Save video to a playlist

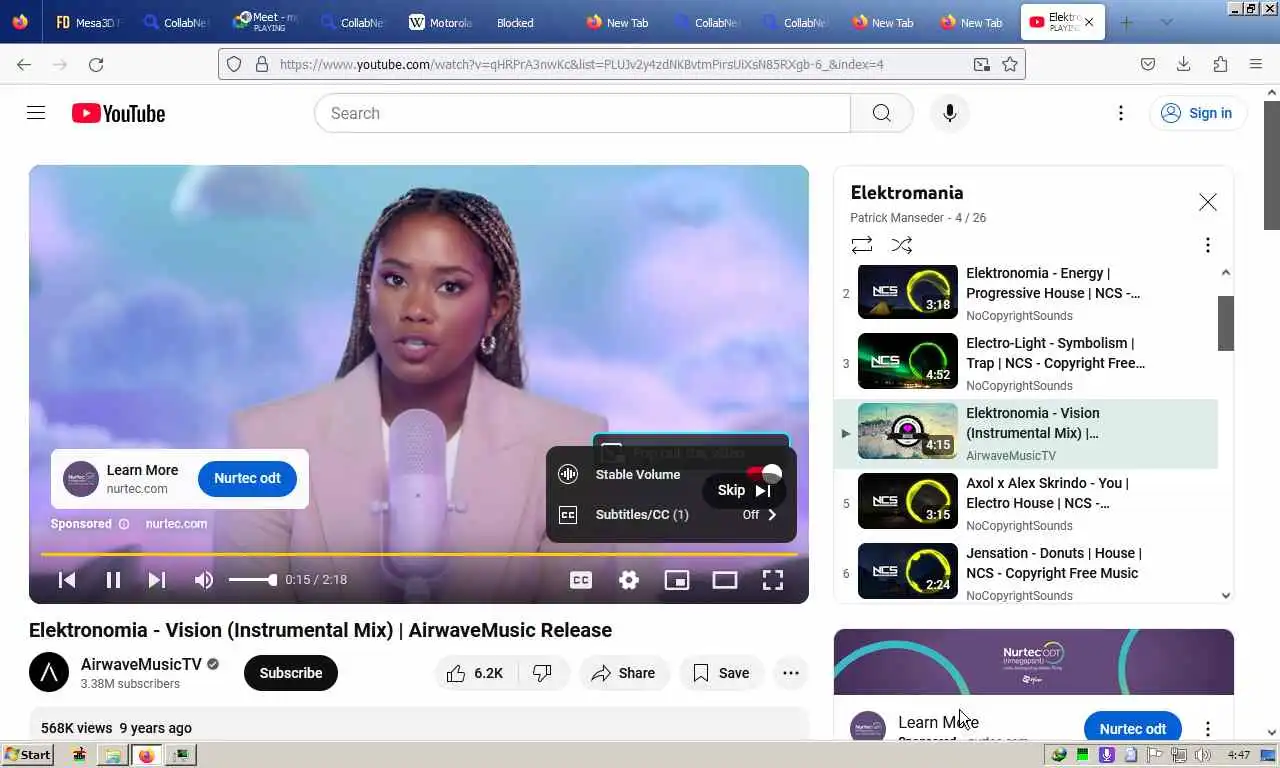722,673
